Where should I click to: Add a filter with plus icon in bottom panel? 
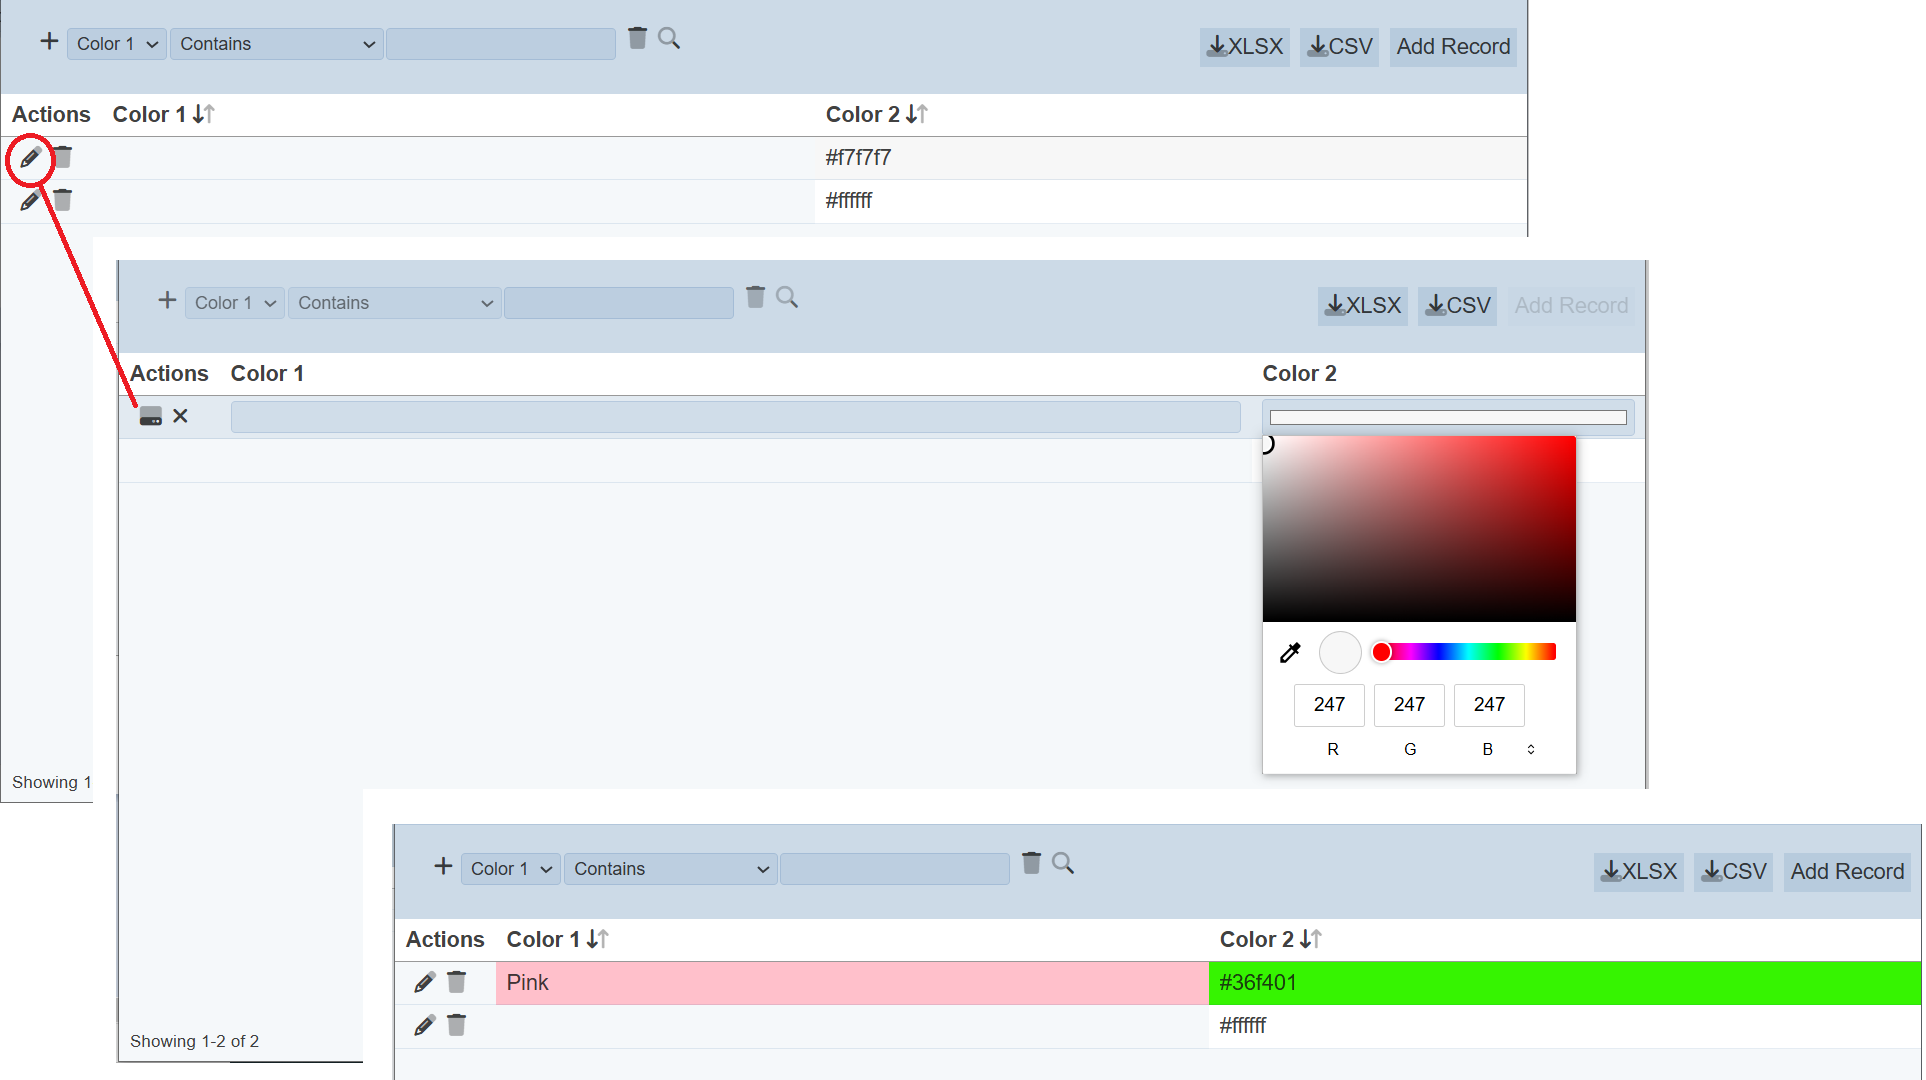coord(443,866)
